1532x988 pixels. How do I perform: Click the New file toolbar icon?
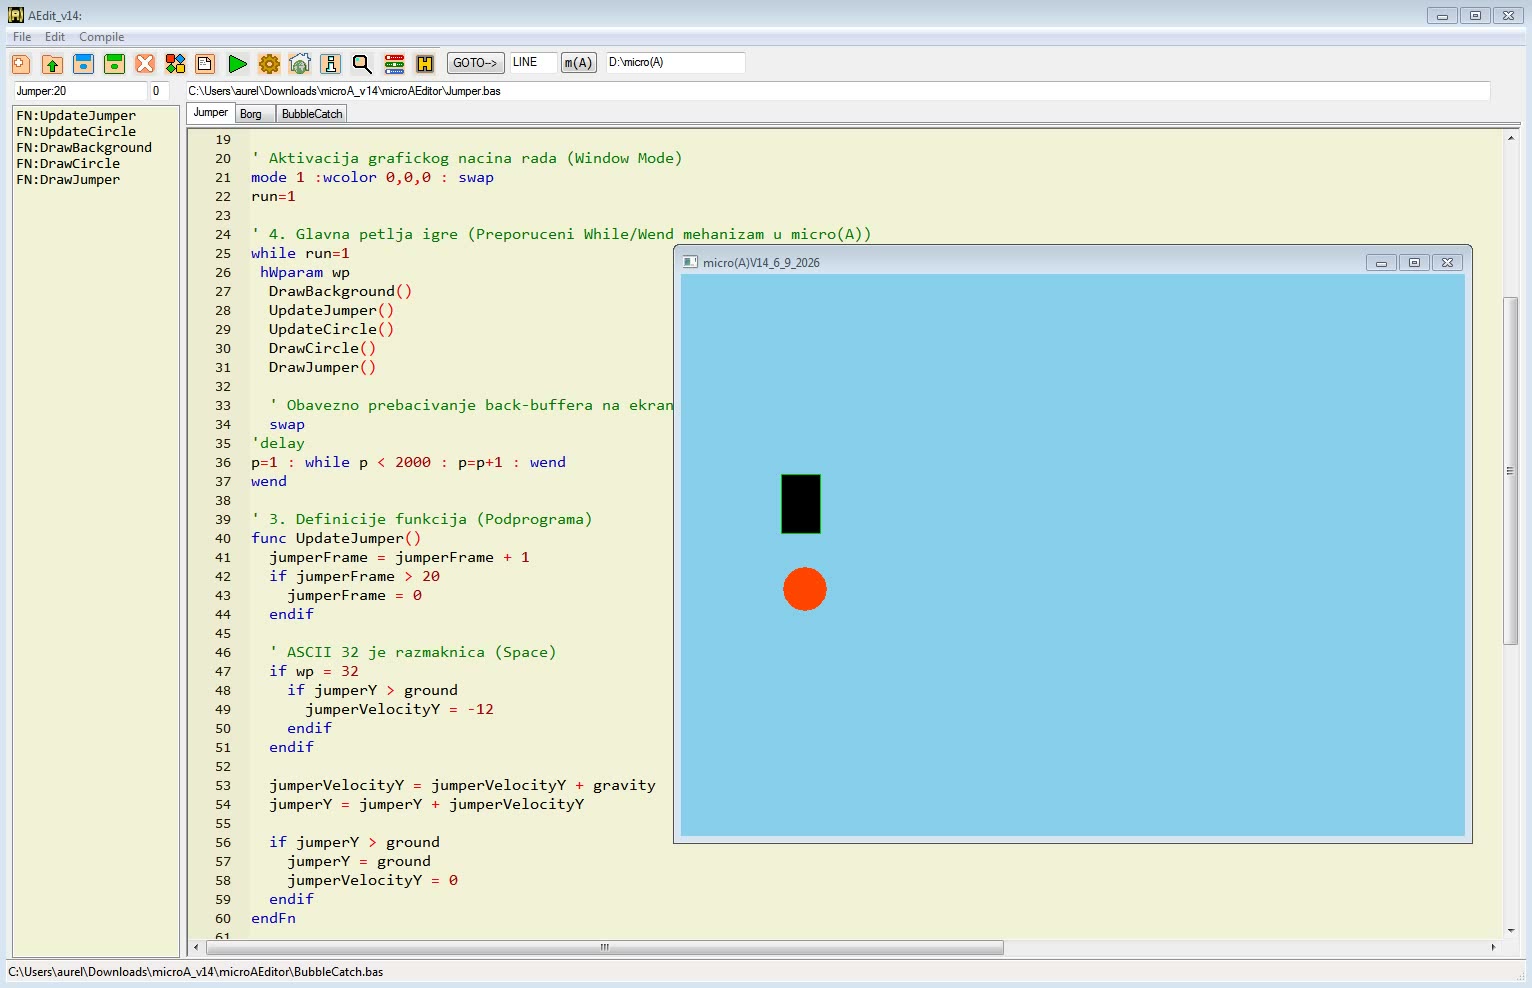coord(21,64)
